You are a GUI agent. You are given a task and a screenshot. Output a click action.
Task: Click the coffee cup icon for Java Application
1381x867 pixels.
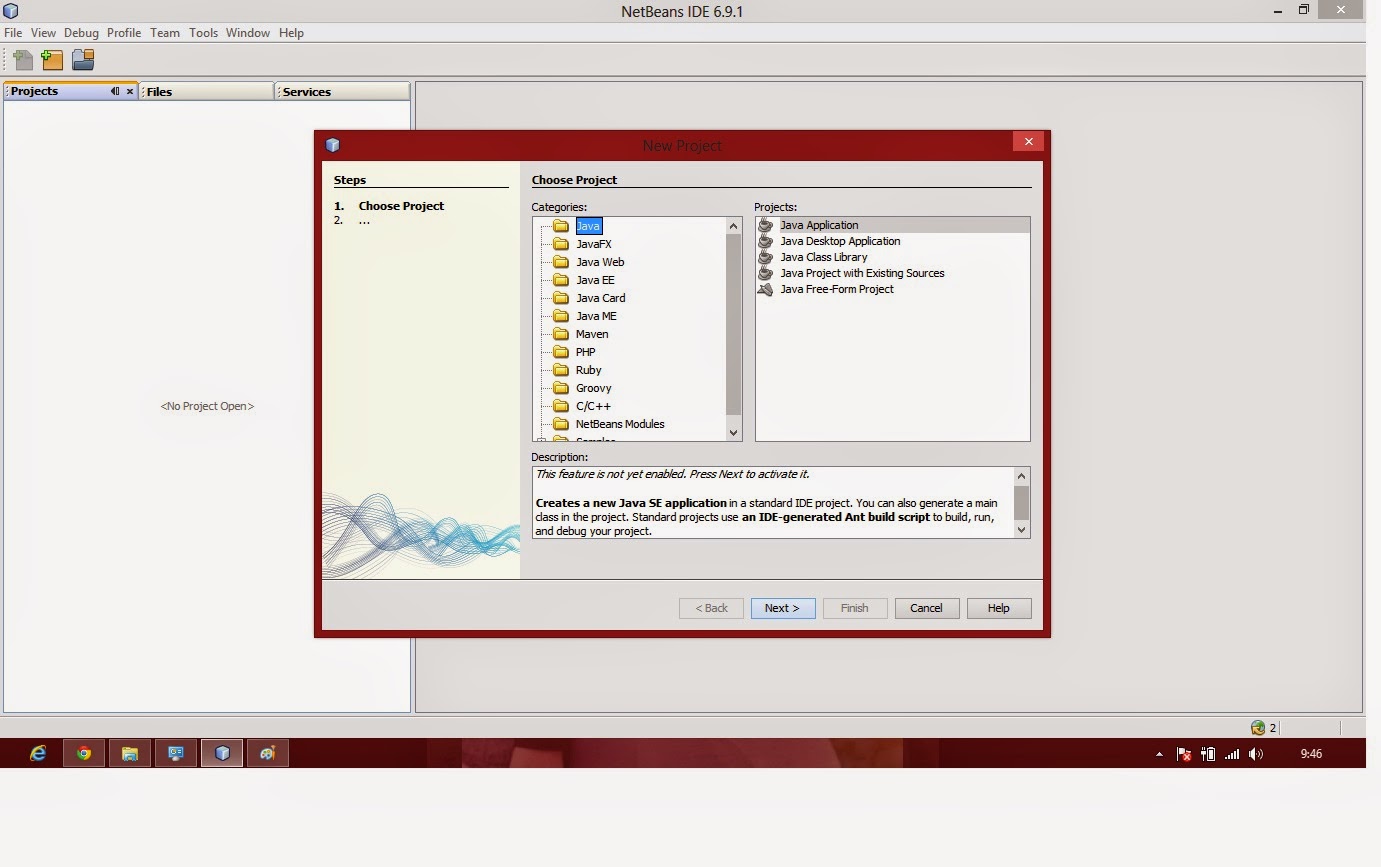coord(766,225)
